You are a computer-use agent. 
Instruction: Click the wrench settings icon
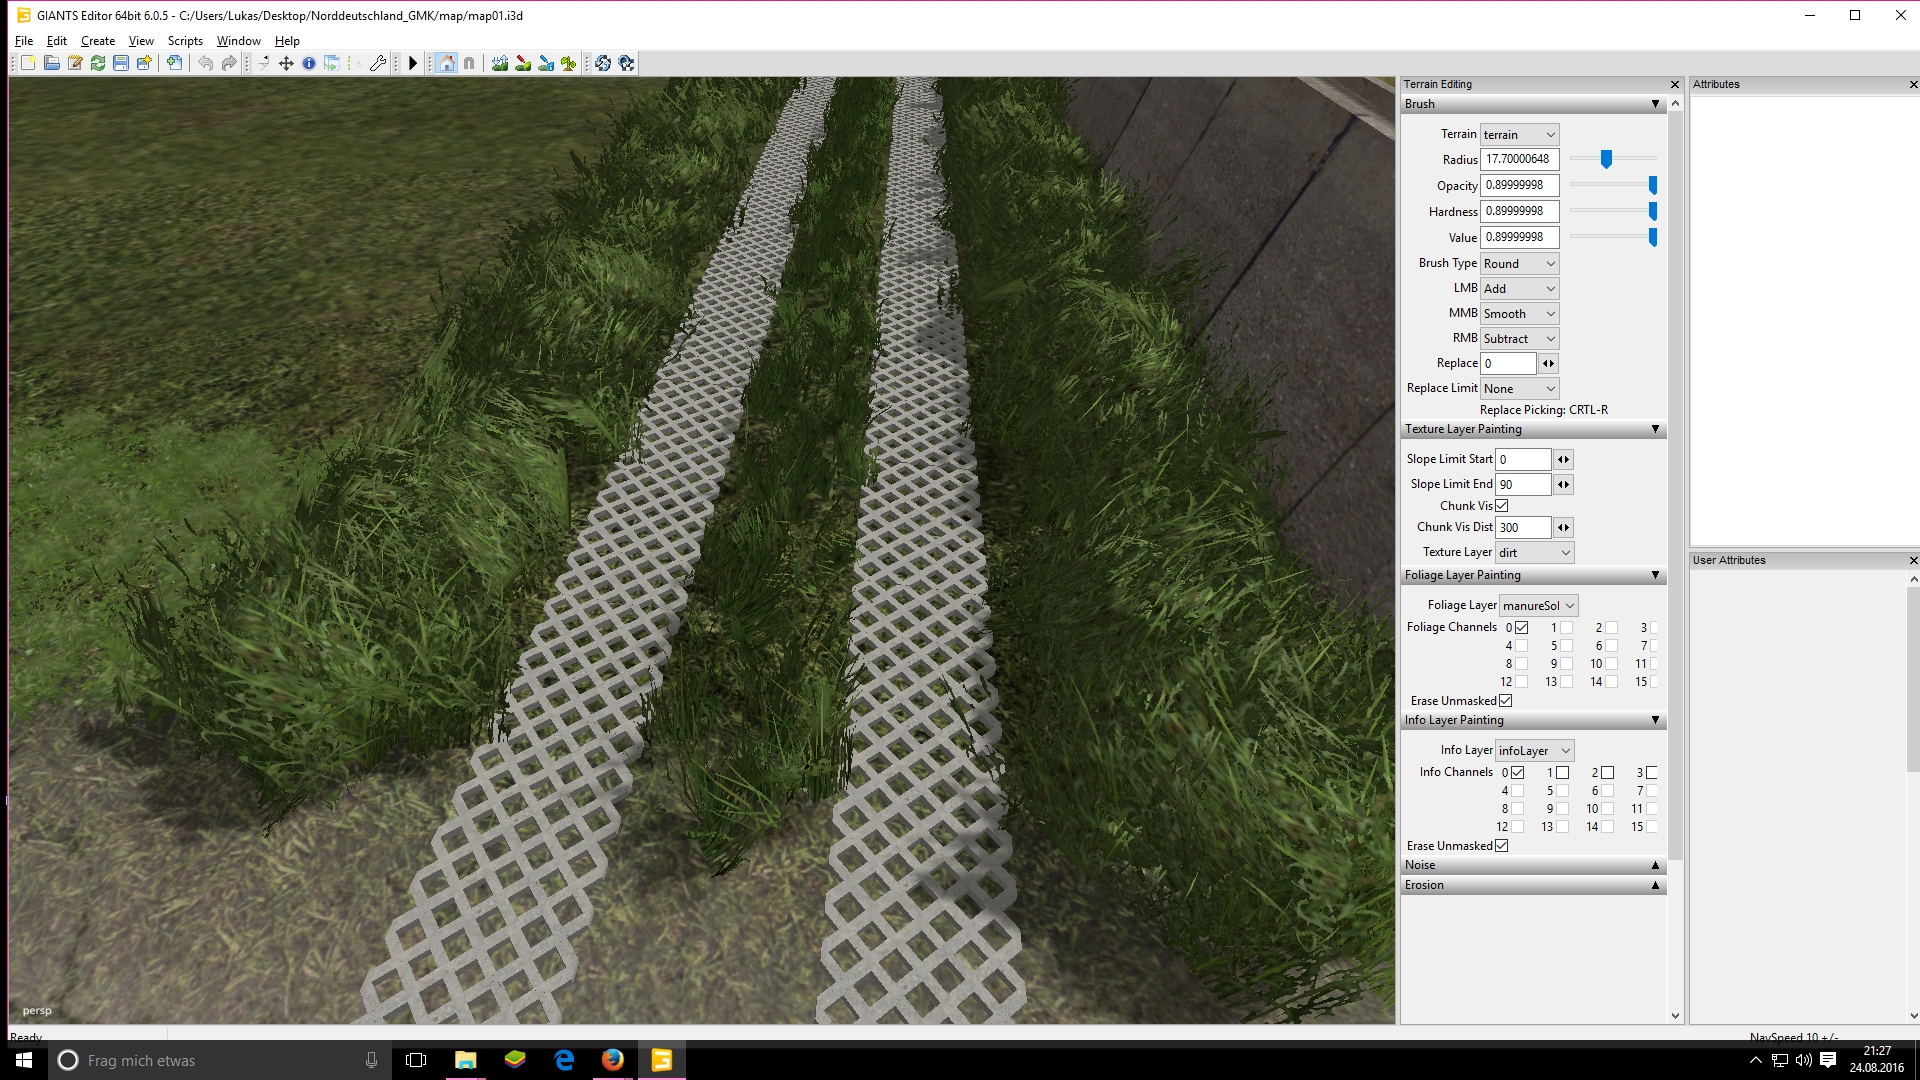point(378,63)
